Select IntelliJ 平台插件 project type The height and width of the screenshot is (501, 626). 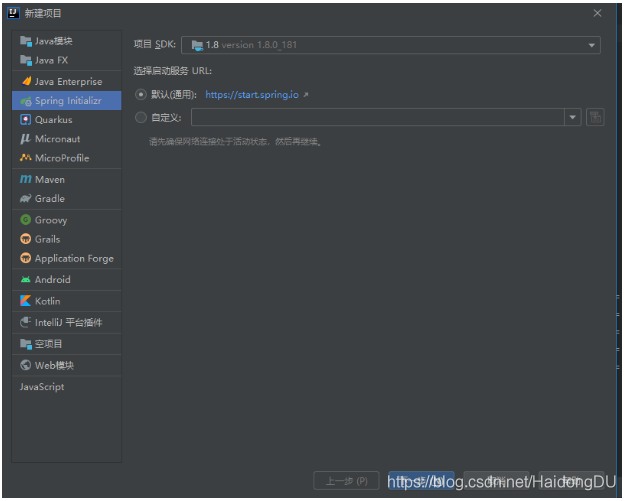[x=67, y=323]
